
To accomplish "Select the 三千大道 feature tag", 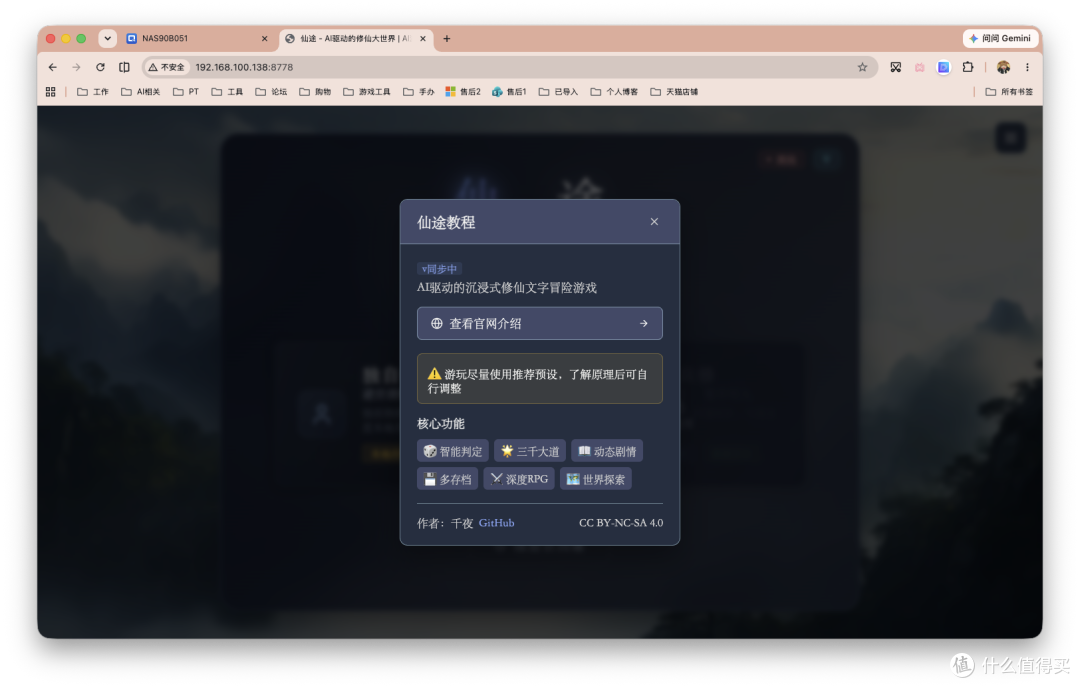I will [x=530, y=451].
